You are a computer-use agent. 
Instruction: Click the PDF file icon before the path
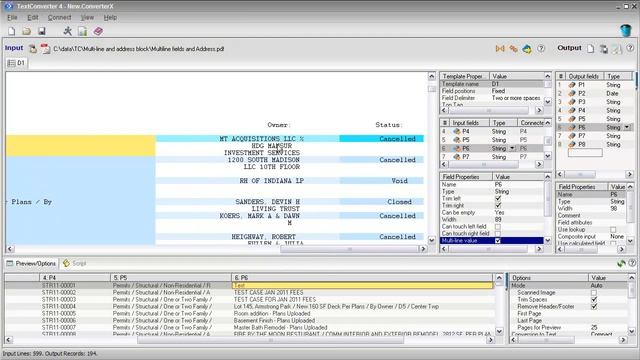45,49
